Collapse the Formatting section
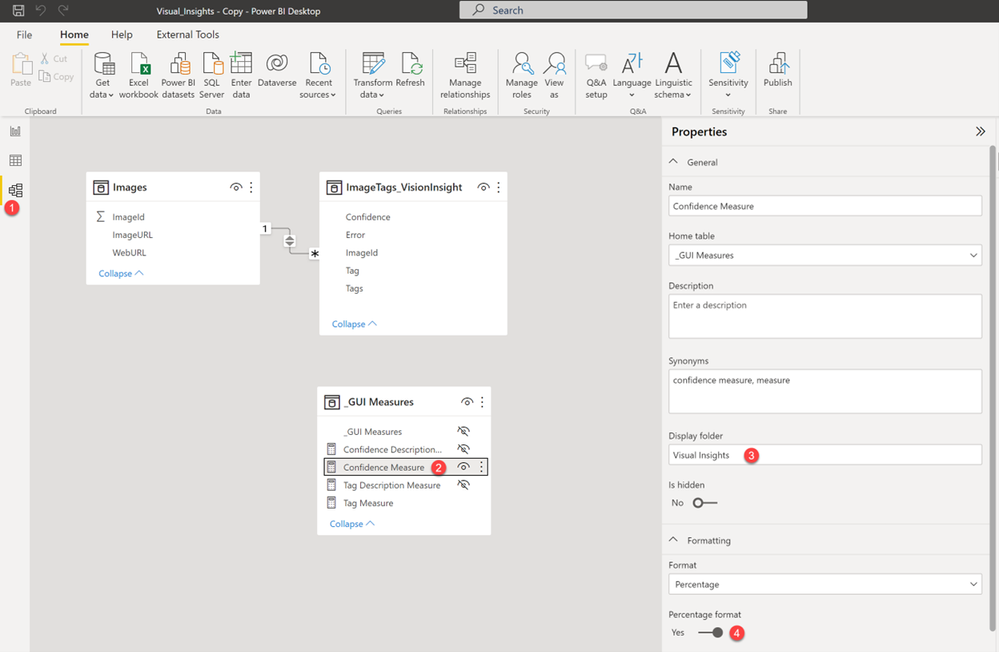Image resolution: width=999 pixels, height=652 pixels. (673, 540)
